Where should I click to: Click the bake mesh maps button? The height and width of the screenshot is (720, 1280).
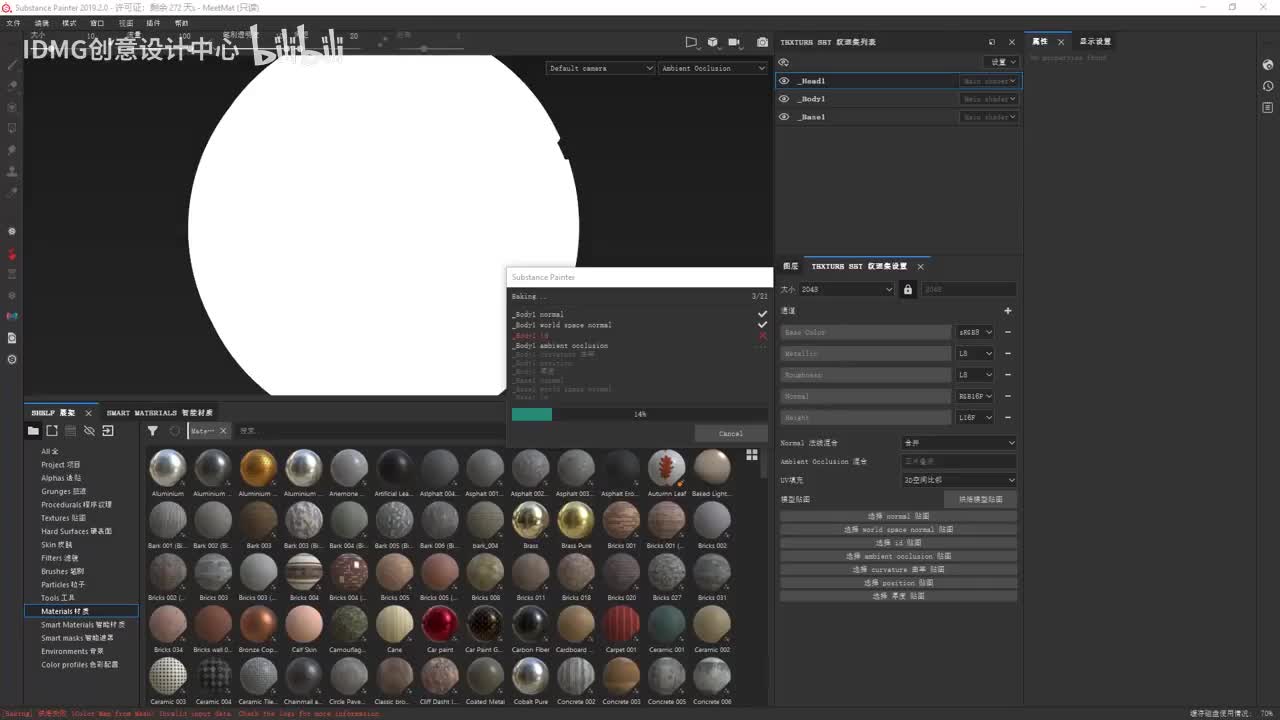980,499
